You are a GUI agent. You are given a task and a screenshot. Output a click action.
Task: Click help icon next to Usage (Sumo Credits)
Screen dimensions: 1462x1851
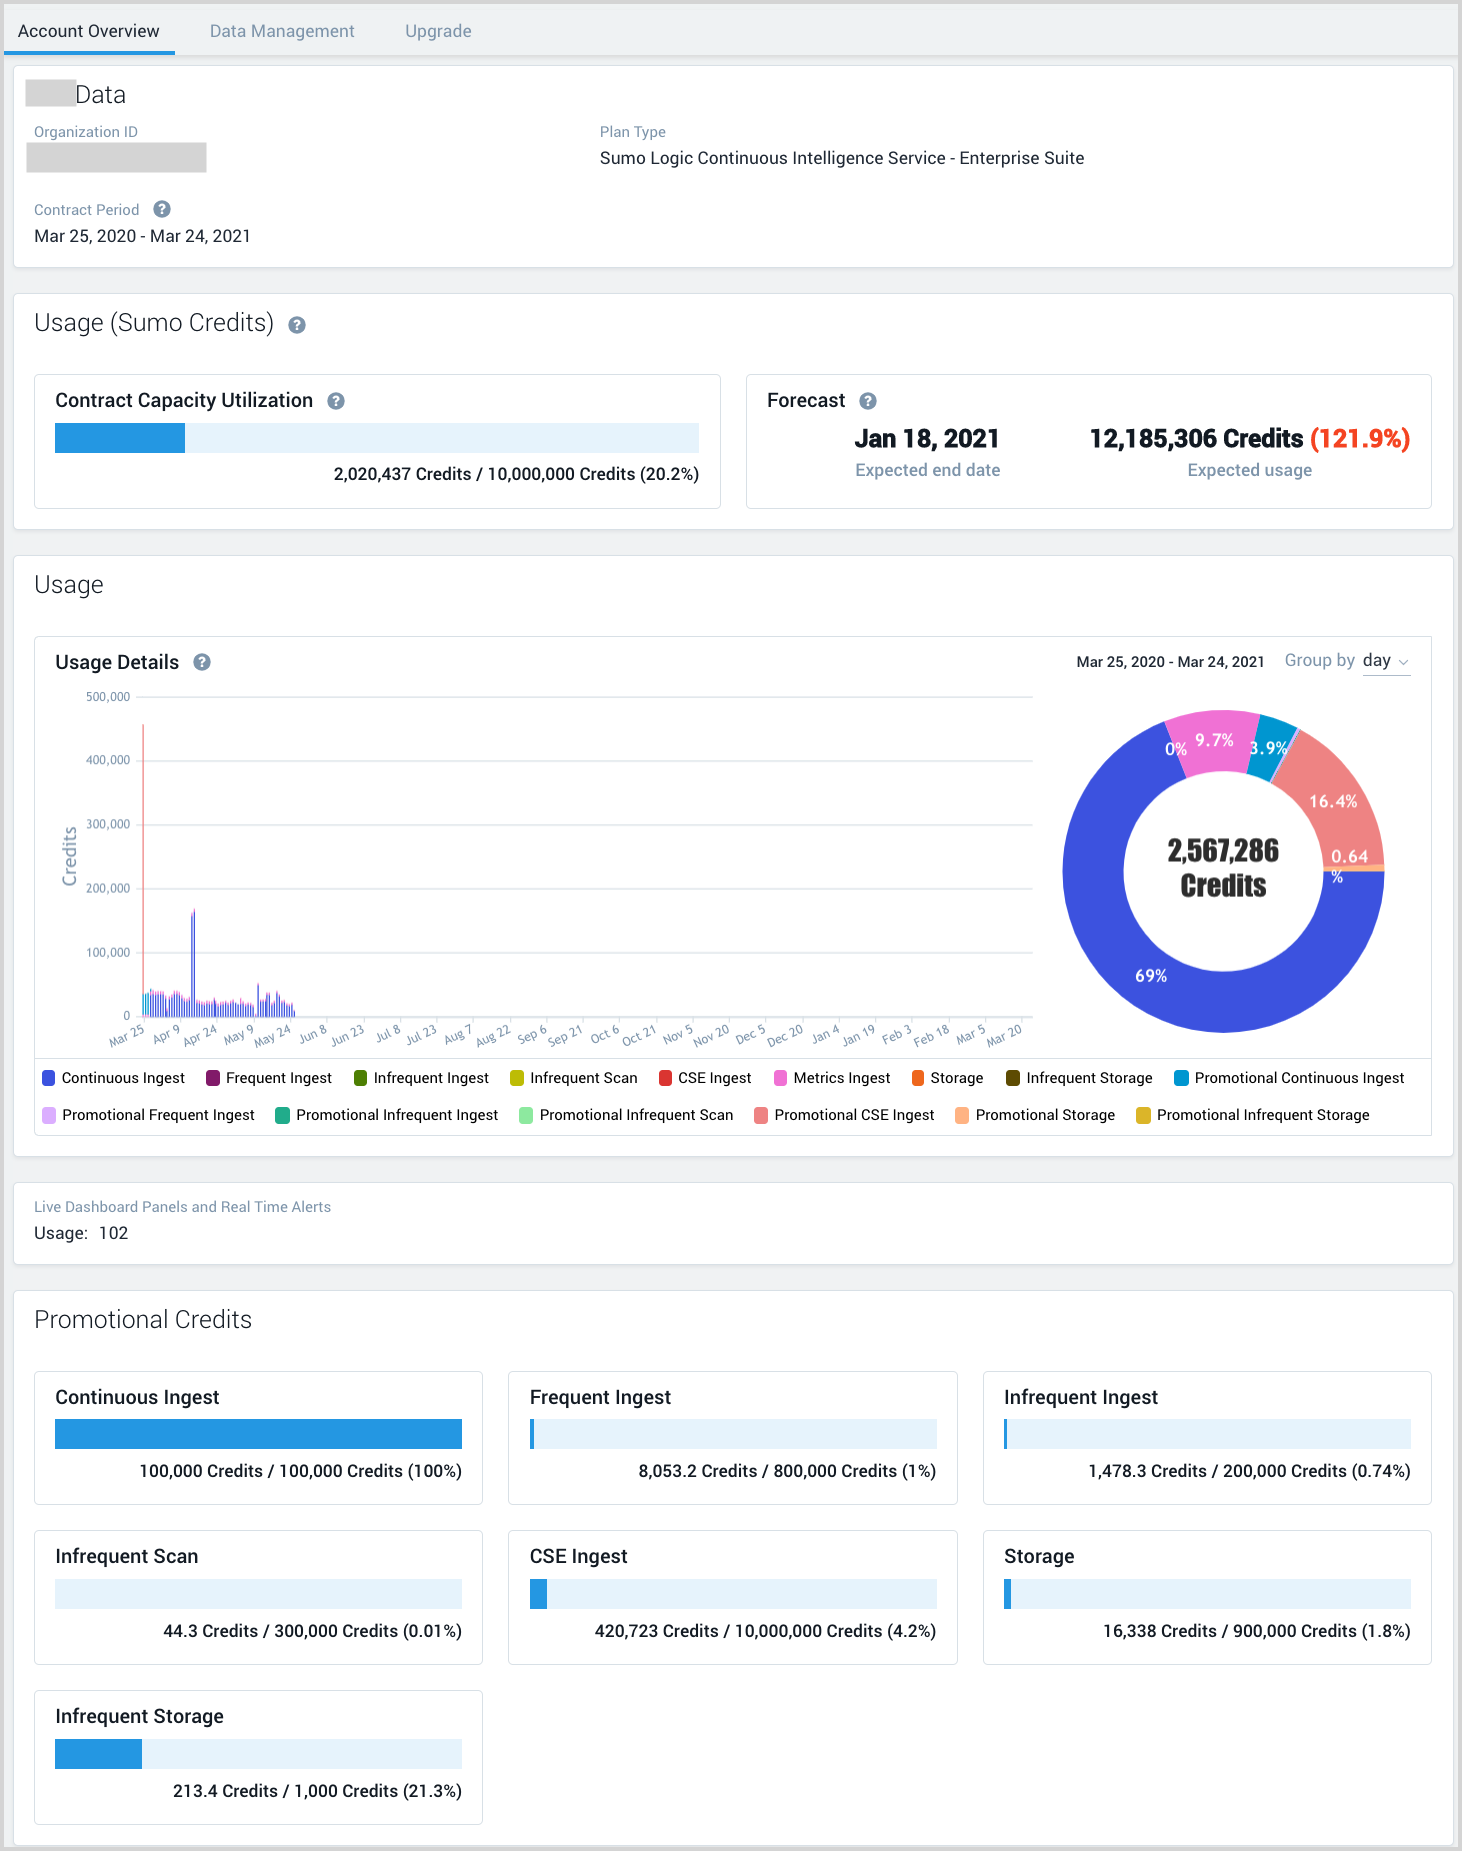point(297,325)
